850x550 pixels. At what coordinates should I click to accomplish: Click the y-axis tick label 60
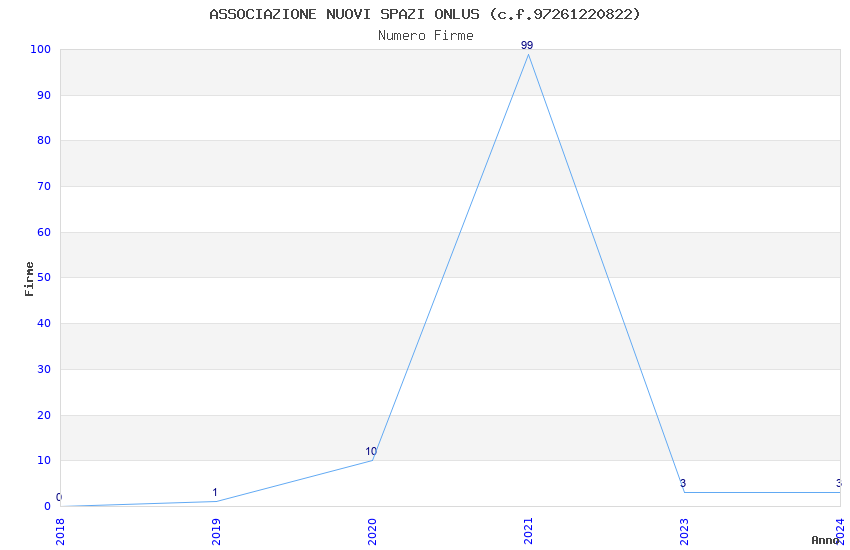tap(43, 232)
